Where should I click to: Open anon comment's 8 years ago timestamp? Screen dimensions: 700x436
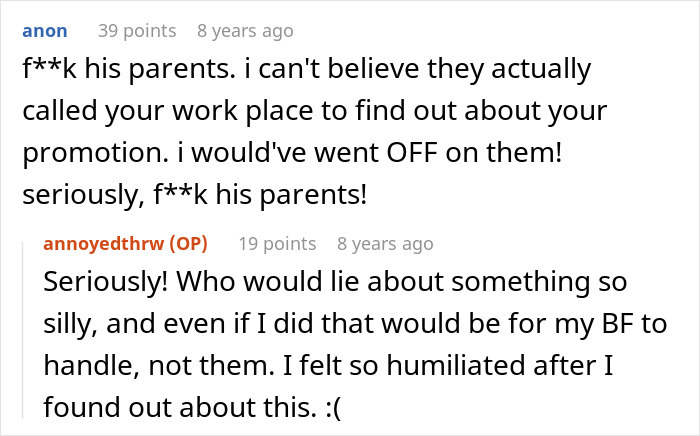(x=245, y=31)
